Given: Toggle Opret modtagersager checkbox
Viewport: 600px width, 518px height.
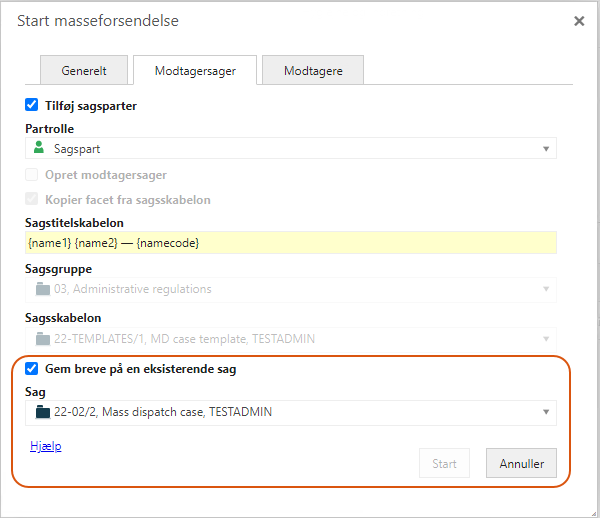Looking at the screenshot, I should coord(31,174).
